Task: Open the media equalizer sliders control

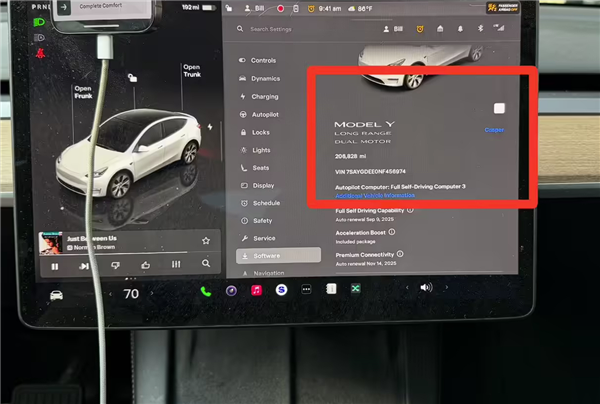Action: tap(176, 264)
